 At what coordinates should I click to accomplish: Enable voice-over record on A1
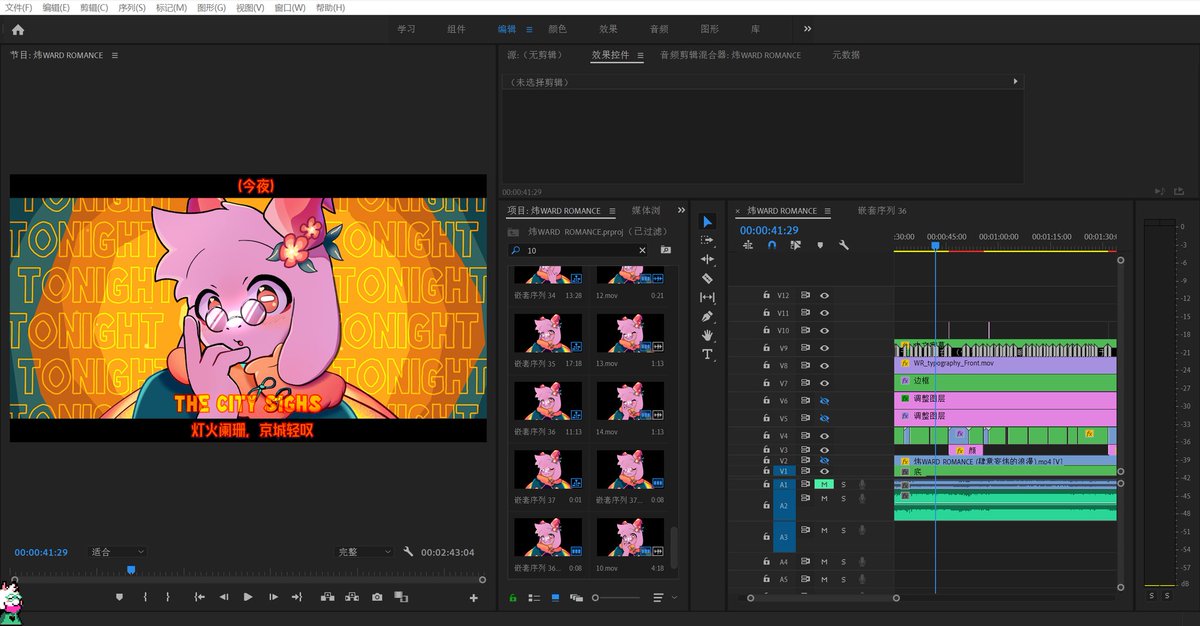[x=862, y=484]
